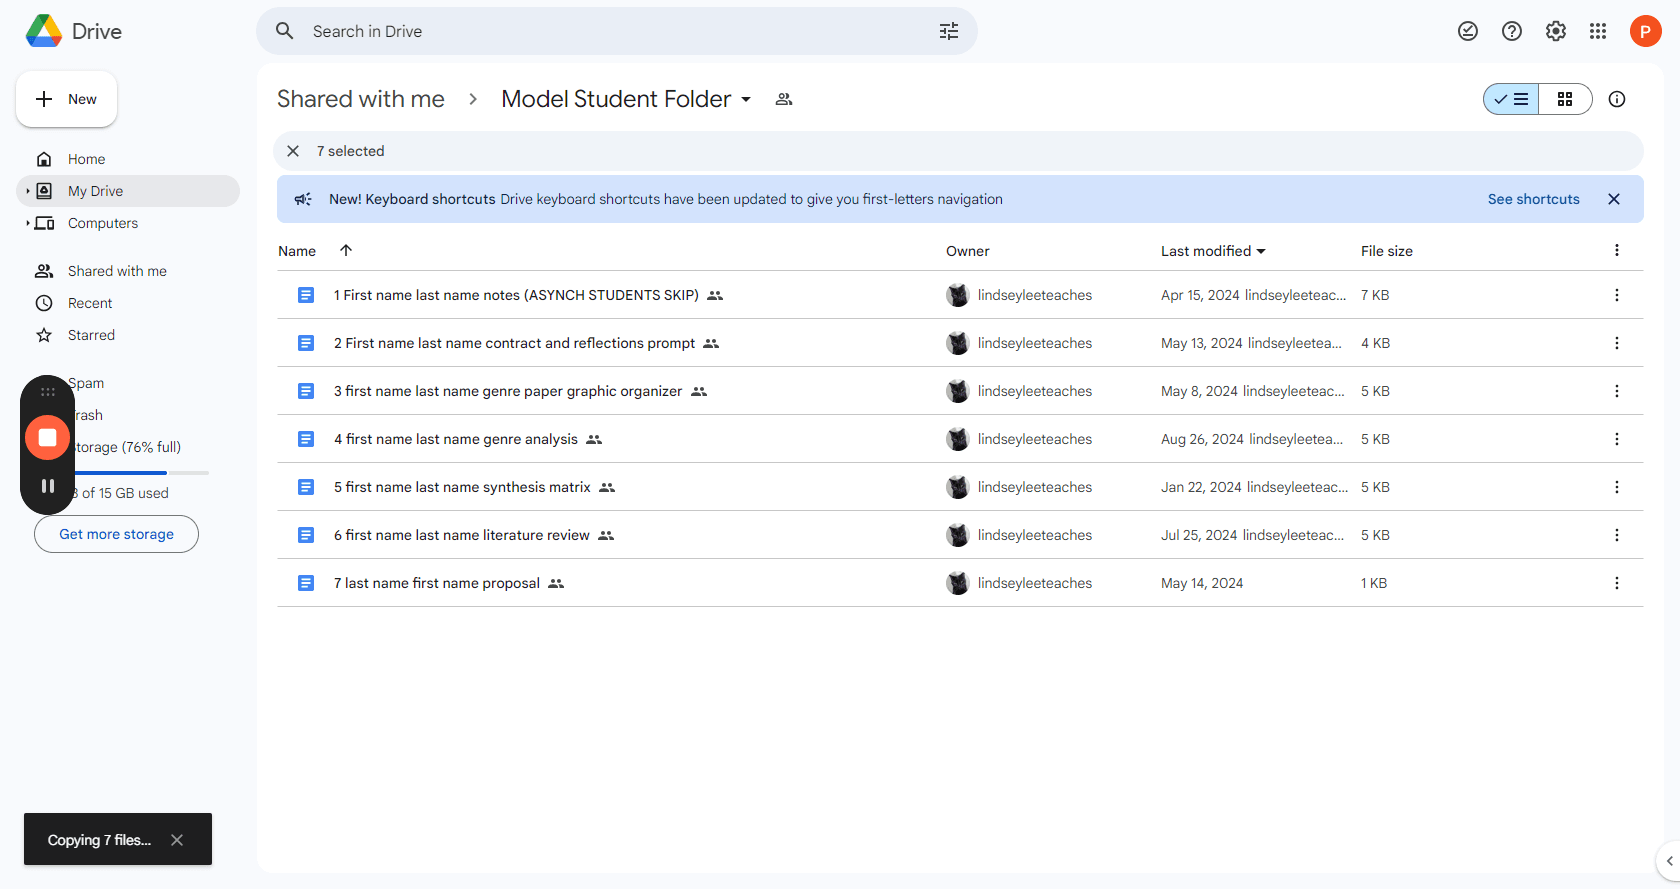This screenshot has height=889, width=1680.
Task: Go to Home in sidebar
Action: pyautogui.click(x=128, y=159)
